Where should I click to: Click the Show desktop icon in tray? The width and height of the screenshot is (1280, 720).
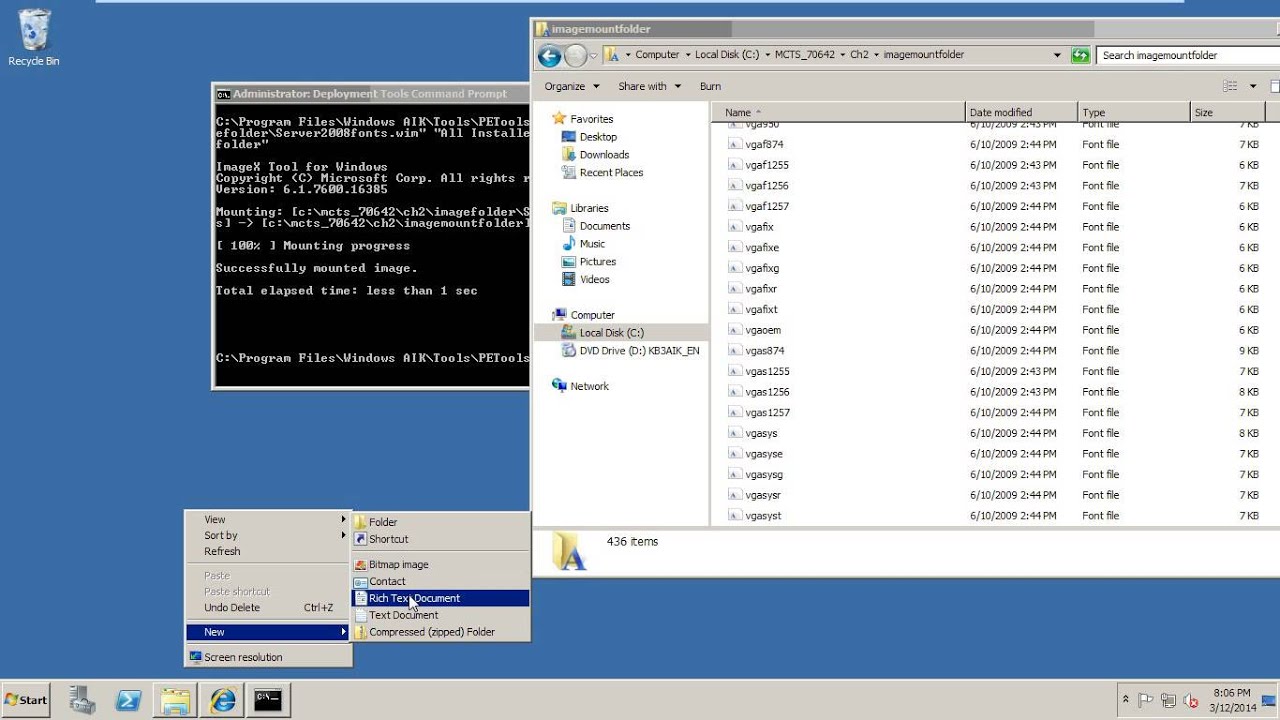click(x=1268, y=700)
